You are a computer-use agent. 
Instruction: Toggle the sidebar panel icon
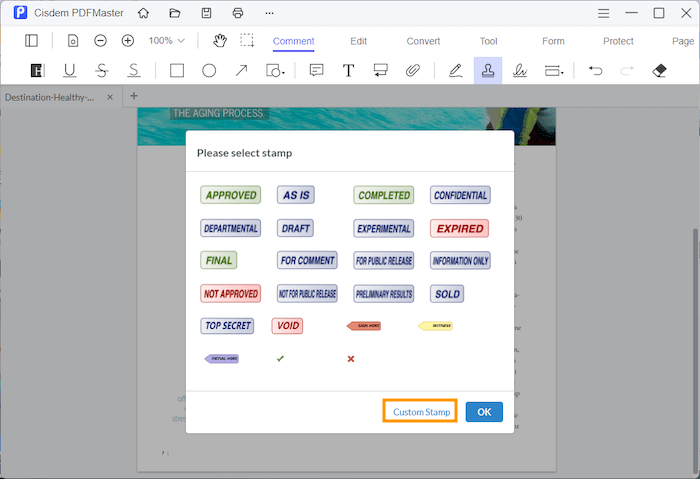32,41
